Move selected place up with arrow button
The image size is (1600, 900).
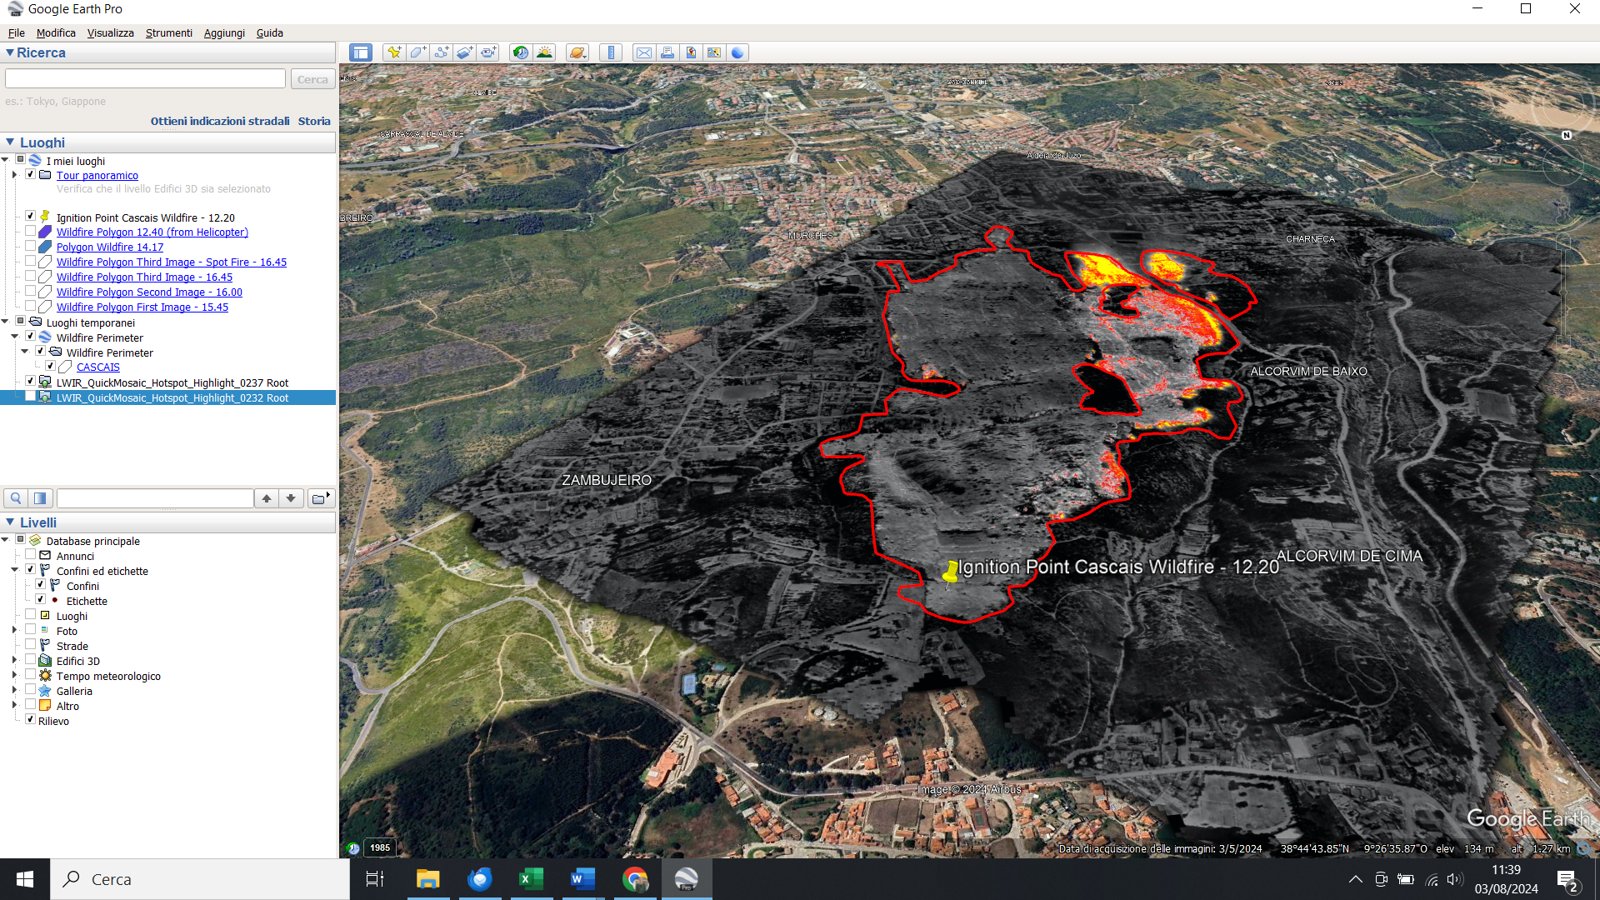267,498
